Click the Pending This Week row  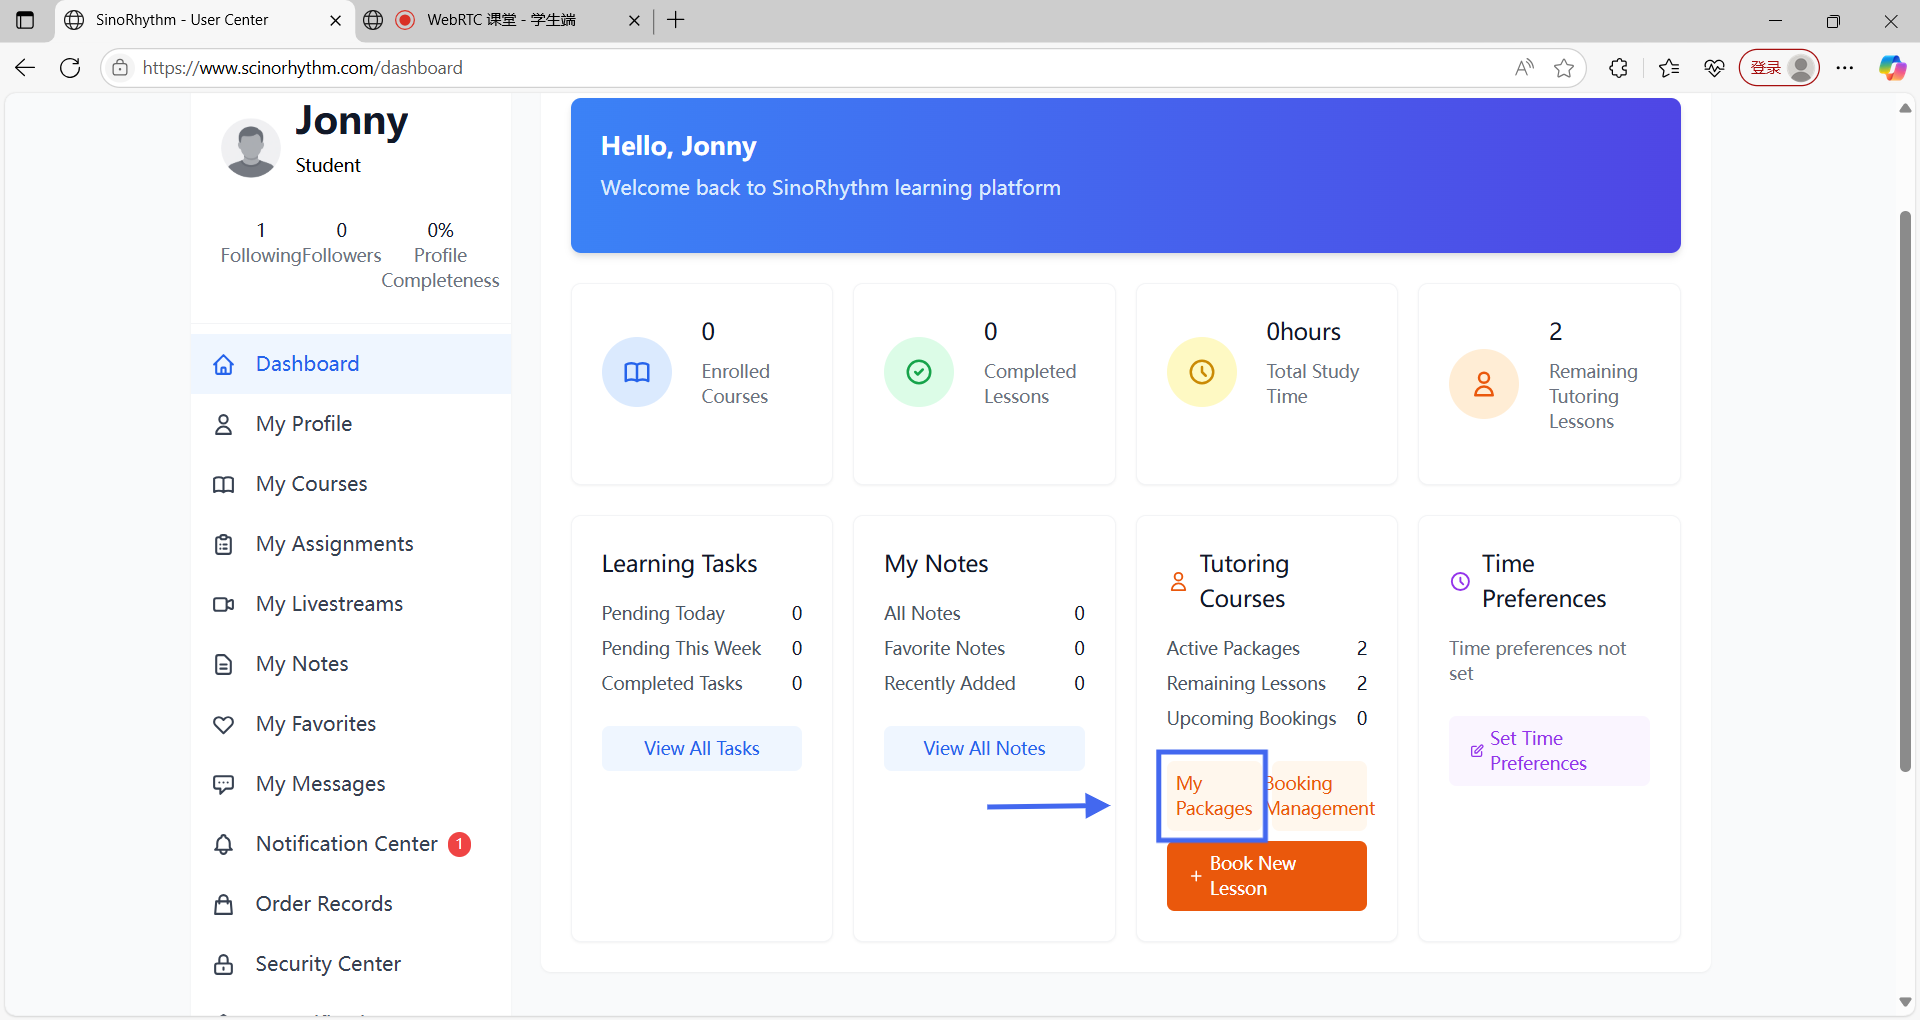702,649
